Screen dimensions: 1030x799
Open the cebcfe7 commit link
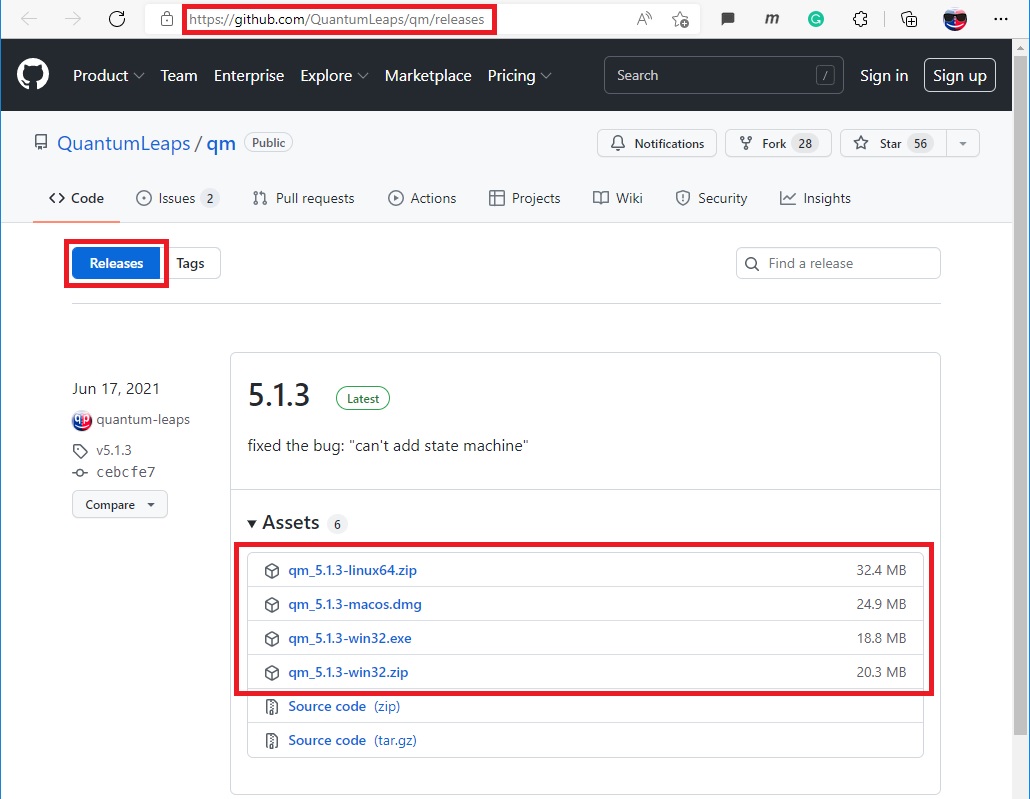coord(126,472)
